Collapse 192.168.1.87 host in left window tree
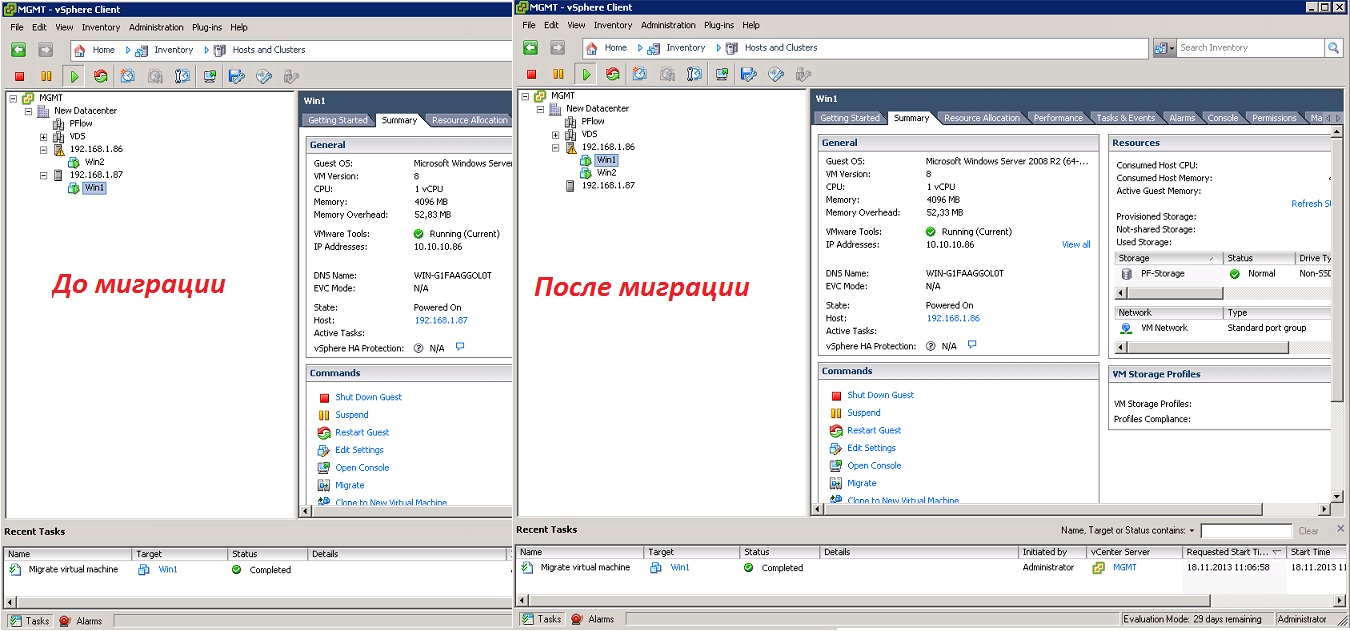1350x631 pixels. point(44,175)
